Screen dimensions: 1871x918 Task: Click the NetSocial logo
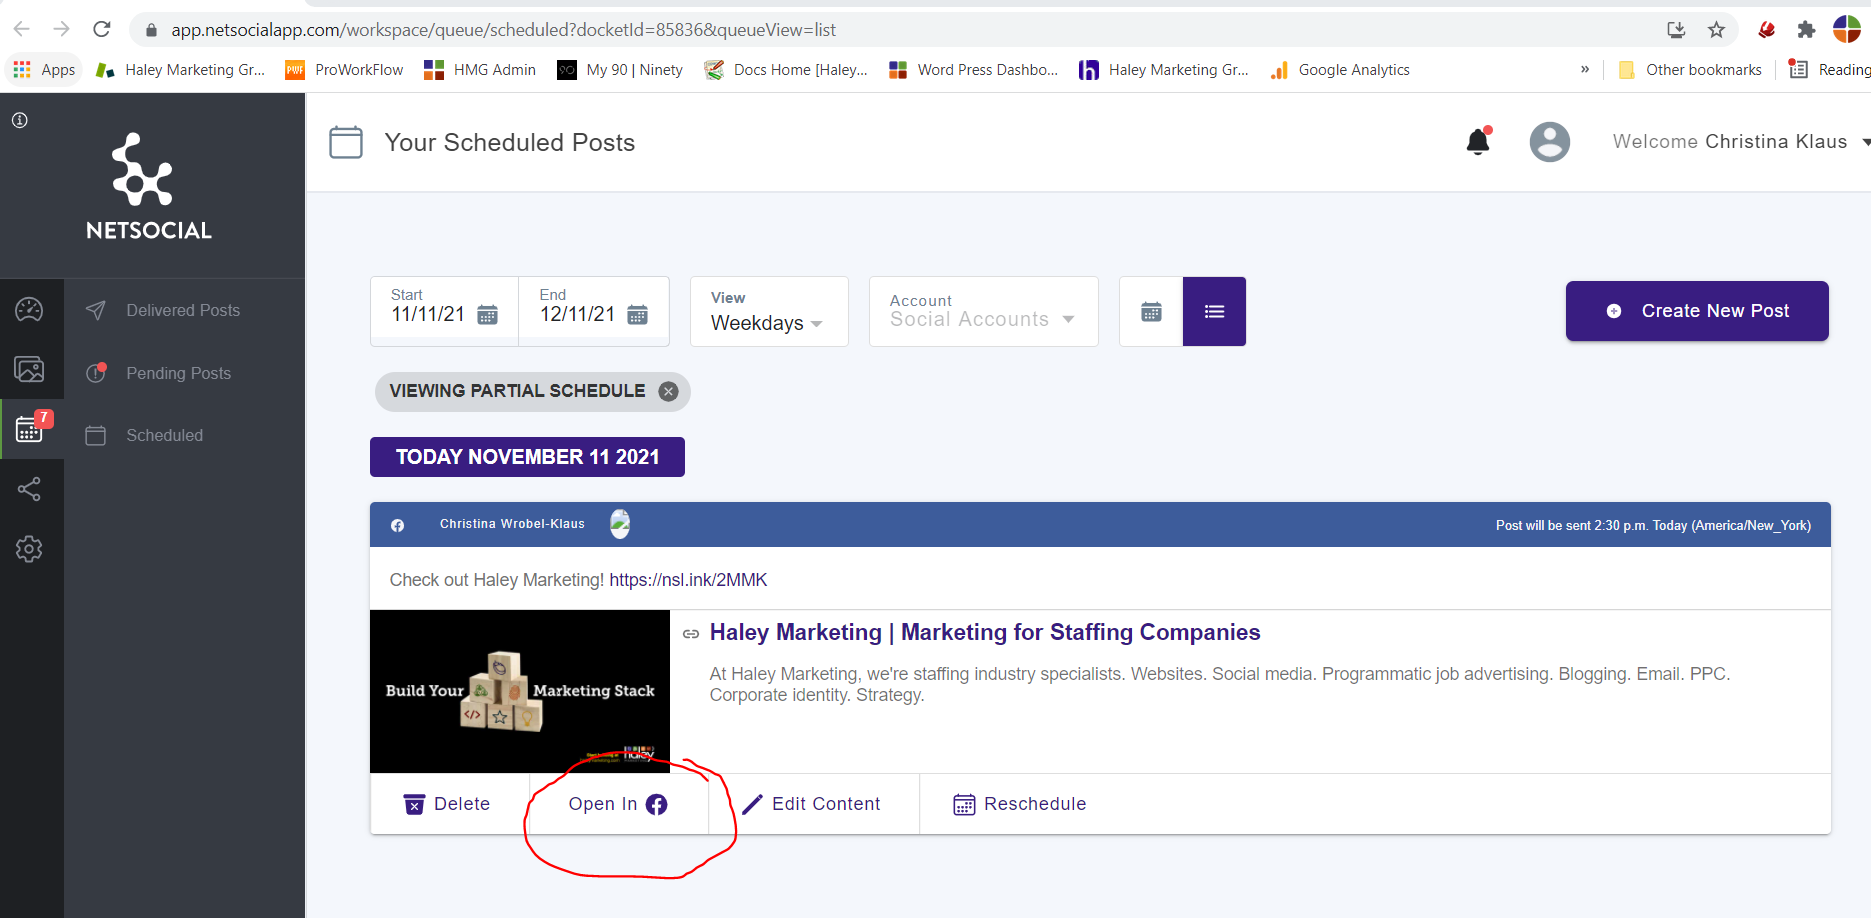148,187
